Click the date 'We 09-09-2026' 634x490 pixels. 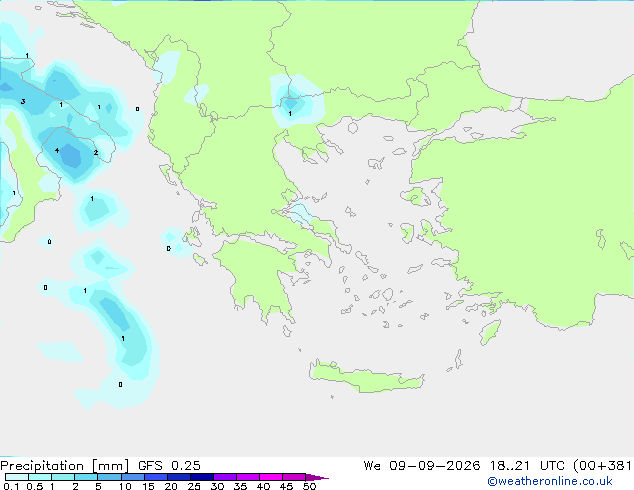point(422,466)
